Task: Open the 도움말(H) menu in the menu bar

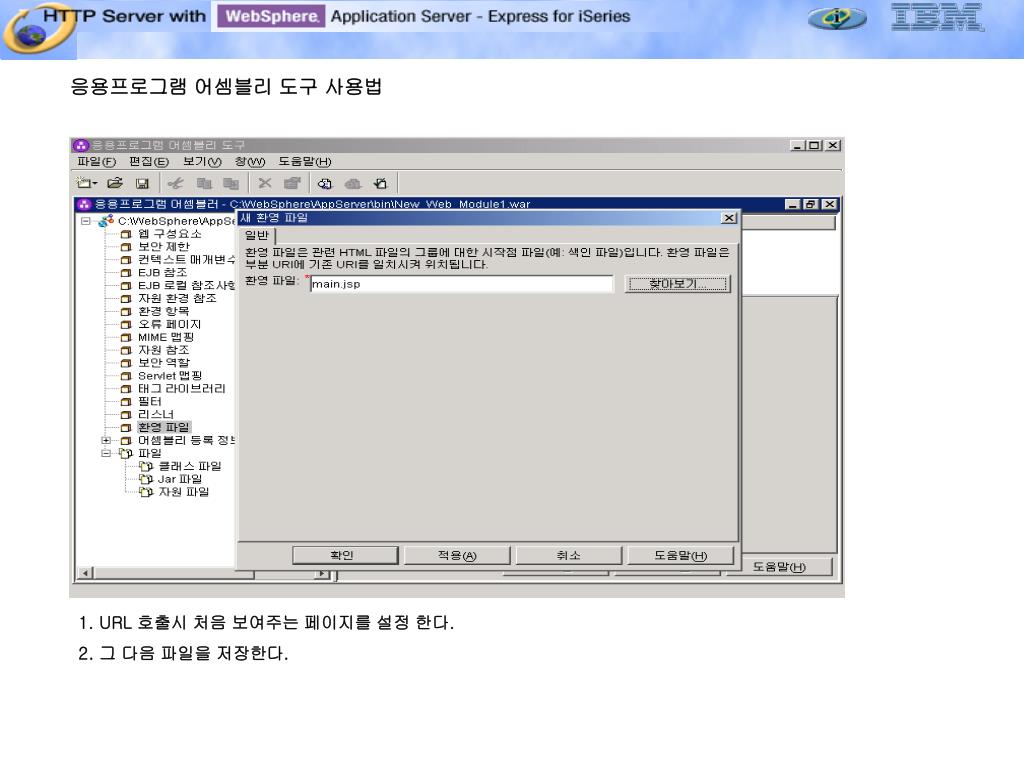Action: click(x=305, y=161)
